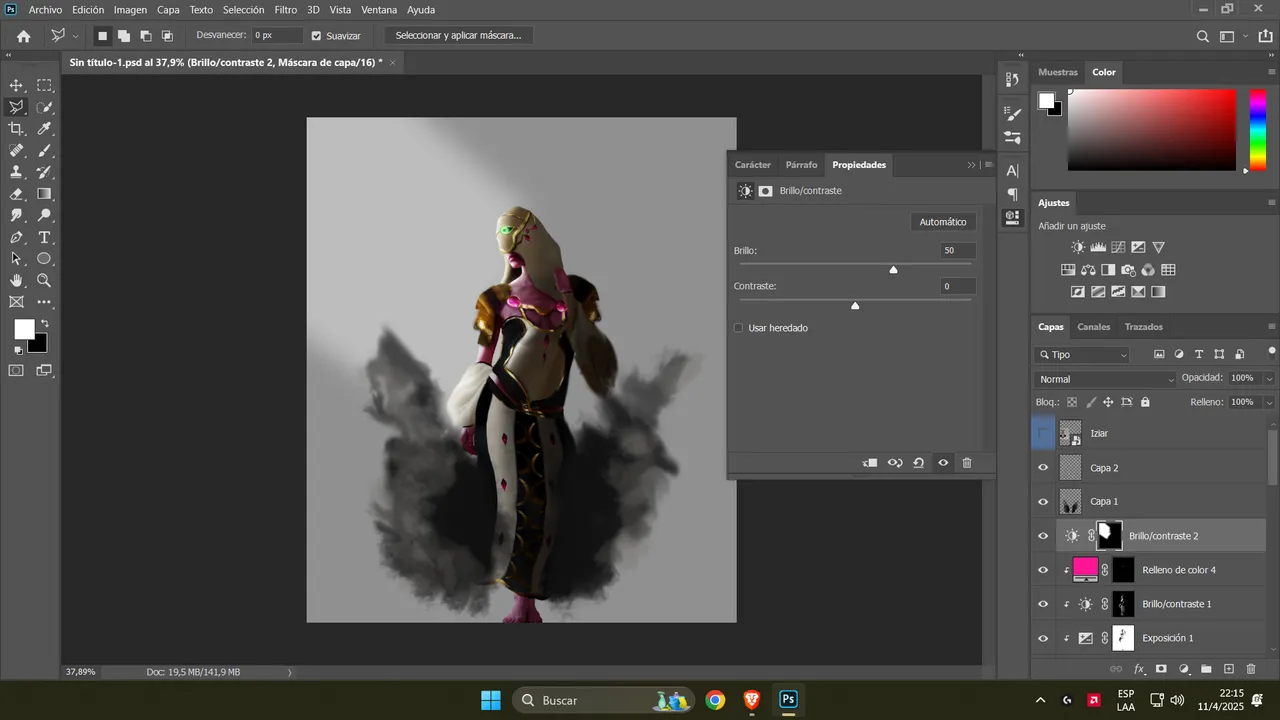Viewport: 1280px width, 720px height.
Task: Enable the Usar heredado checkbox
Action: click(x=739, y=328)
